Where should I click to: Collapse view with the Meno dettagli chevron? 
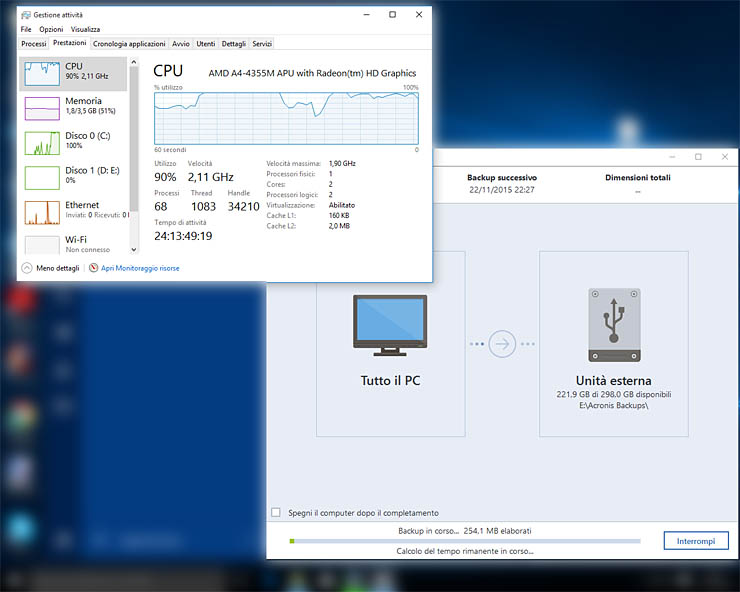(x=27, y=268)
